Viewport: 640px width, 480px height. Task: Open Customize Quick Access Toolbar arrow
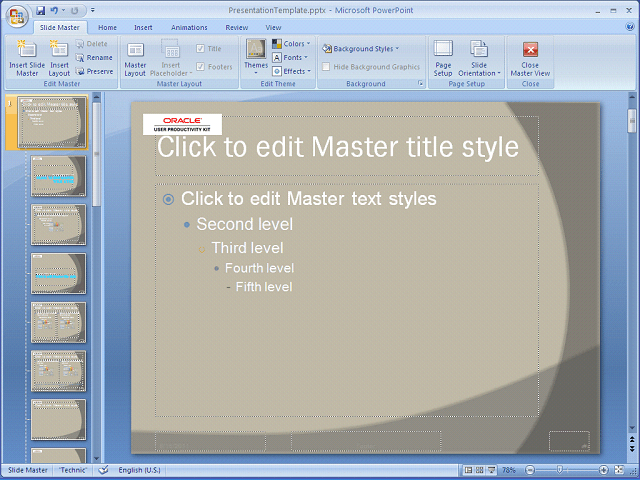tap(93, 10)
